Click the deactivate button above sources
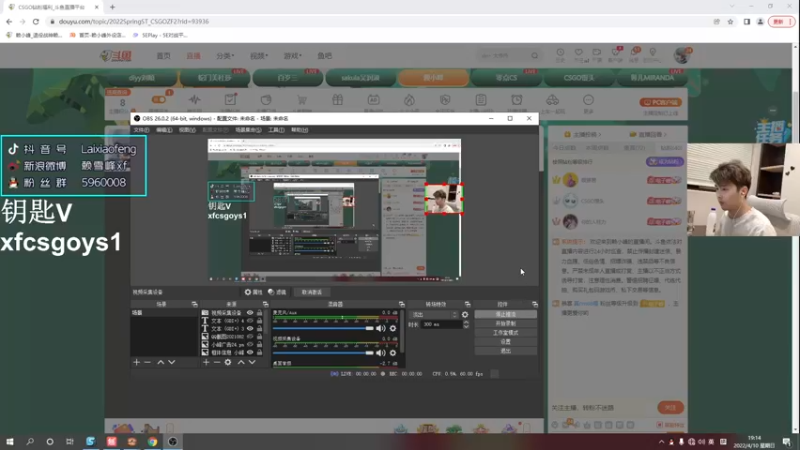The image size is (800, 450). (312, 292)
